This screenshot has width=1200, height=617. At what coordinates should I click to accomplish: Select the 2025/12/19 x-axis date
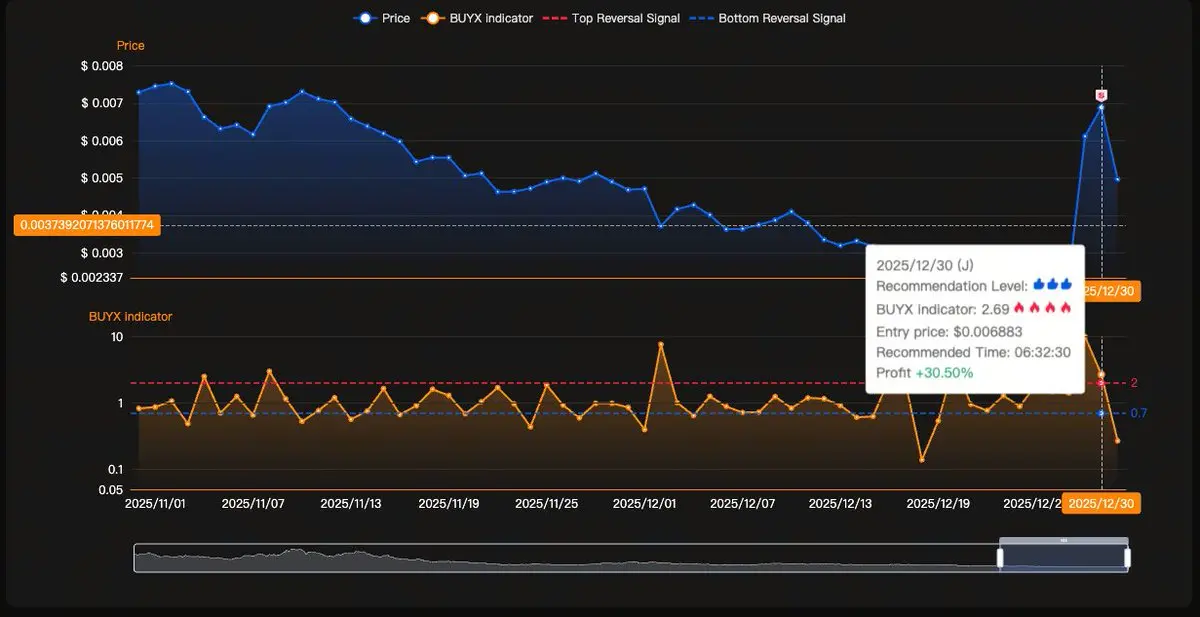click(938, 503)
